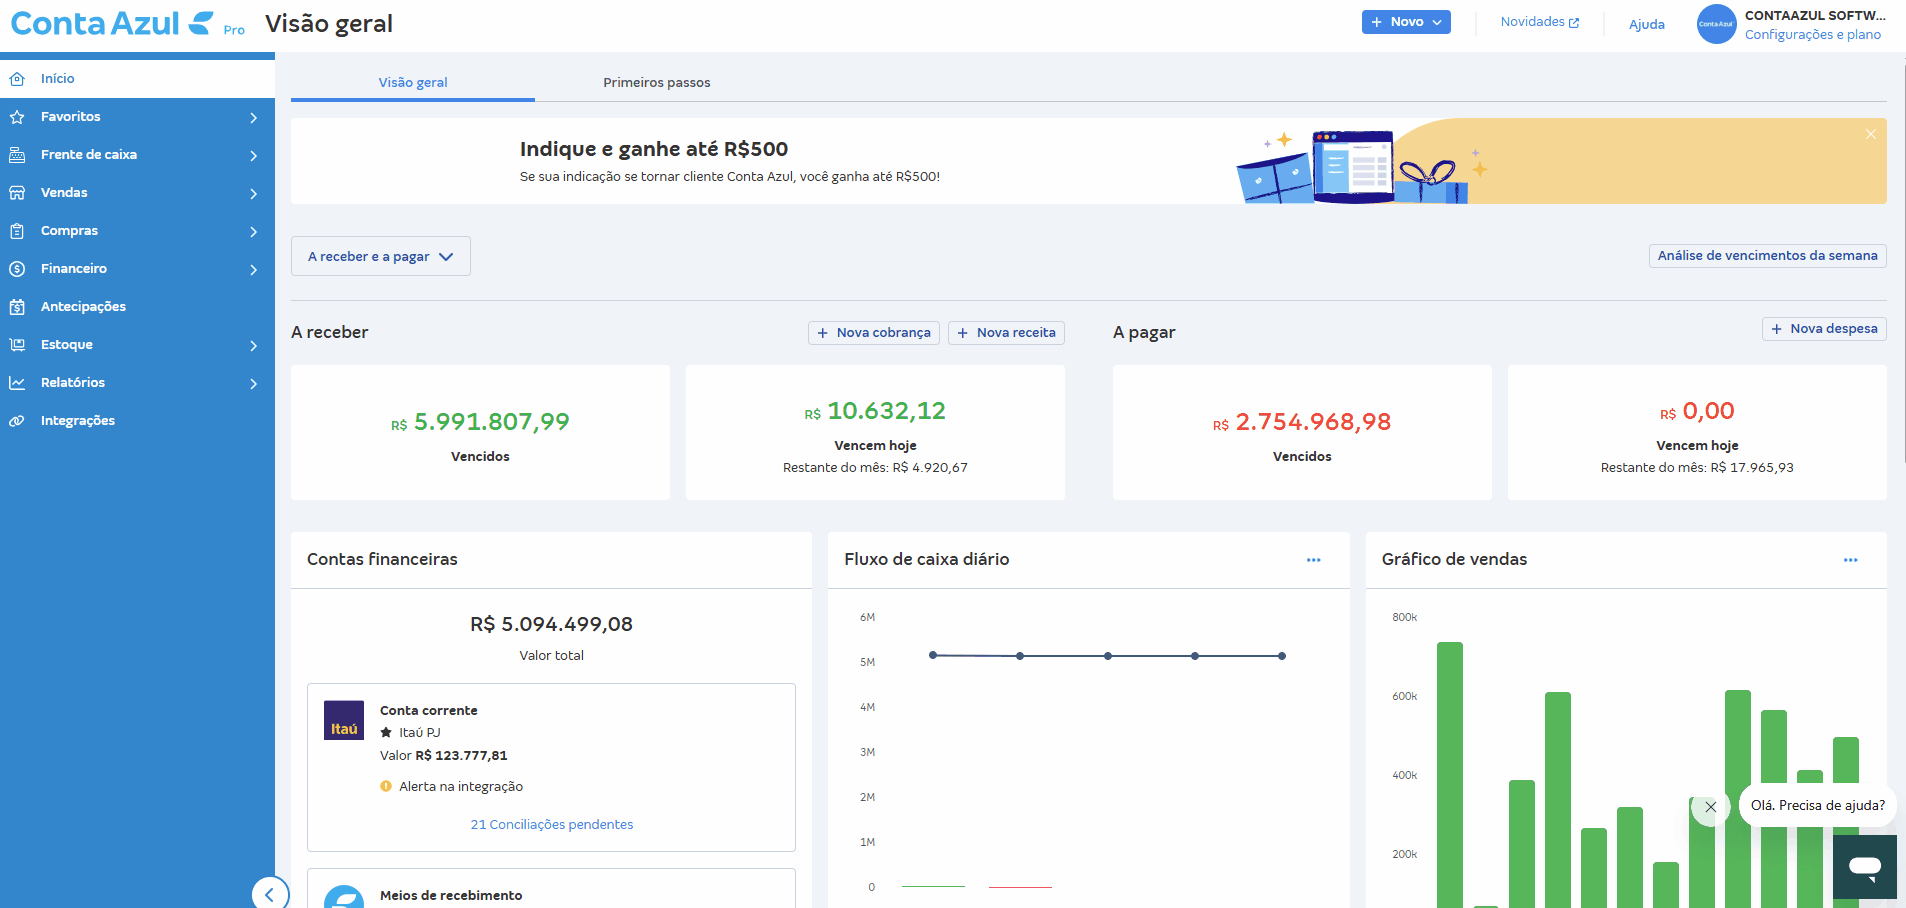Click the Relatórios chart icon
This screenshot has height=908, width=1906.
tap(17, 383)
